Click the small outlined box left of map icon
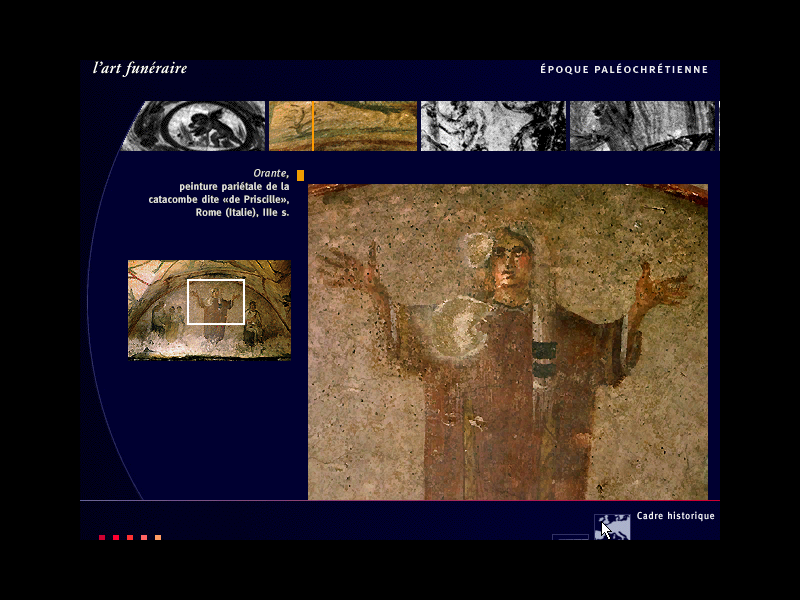Image resolution: width=800 pixels, height=600 pixels. coord(570,537)
